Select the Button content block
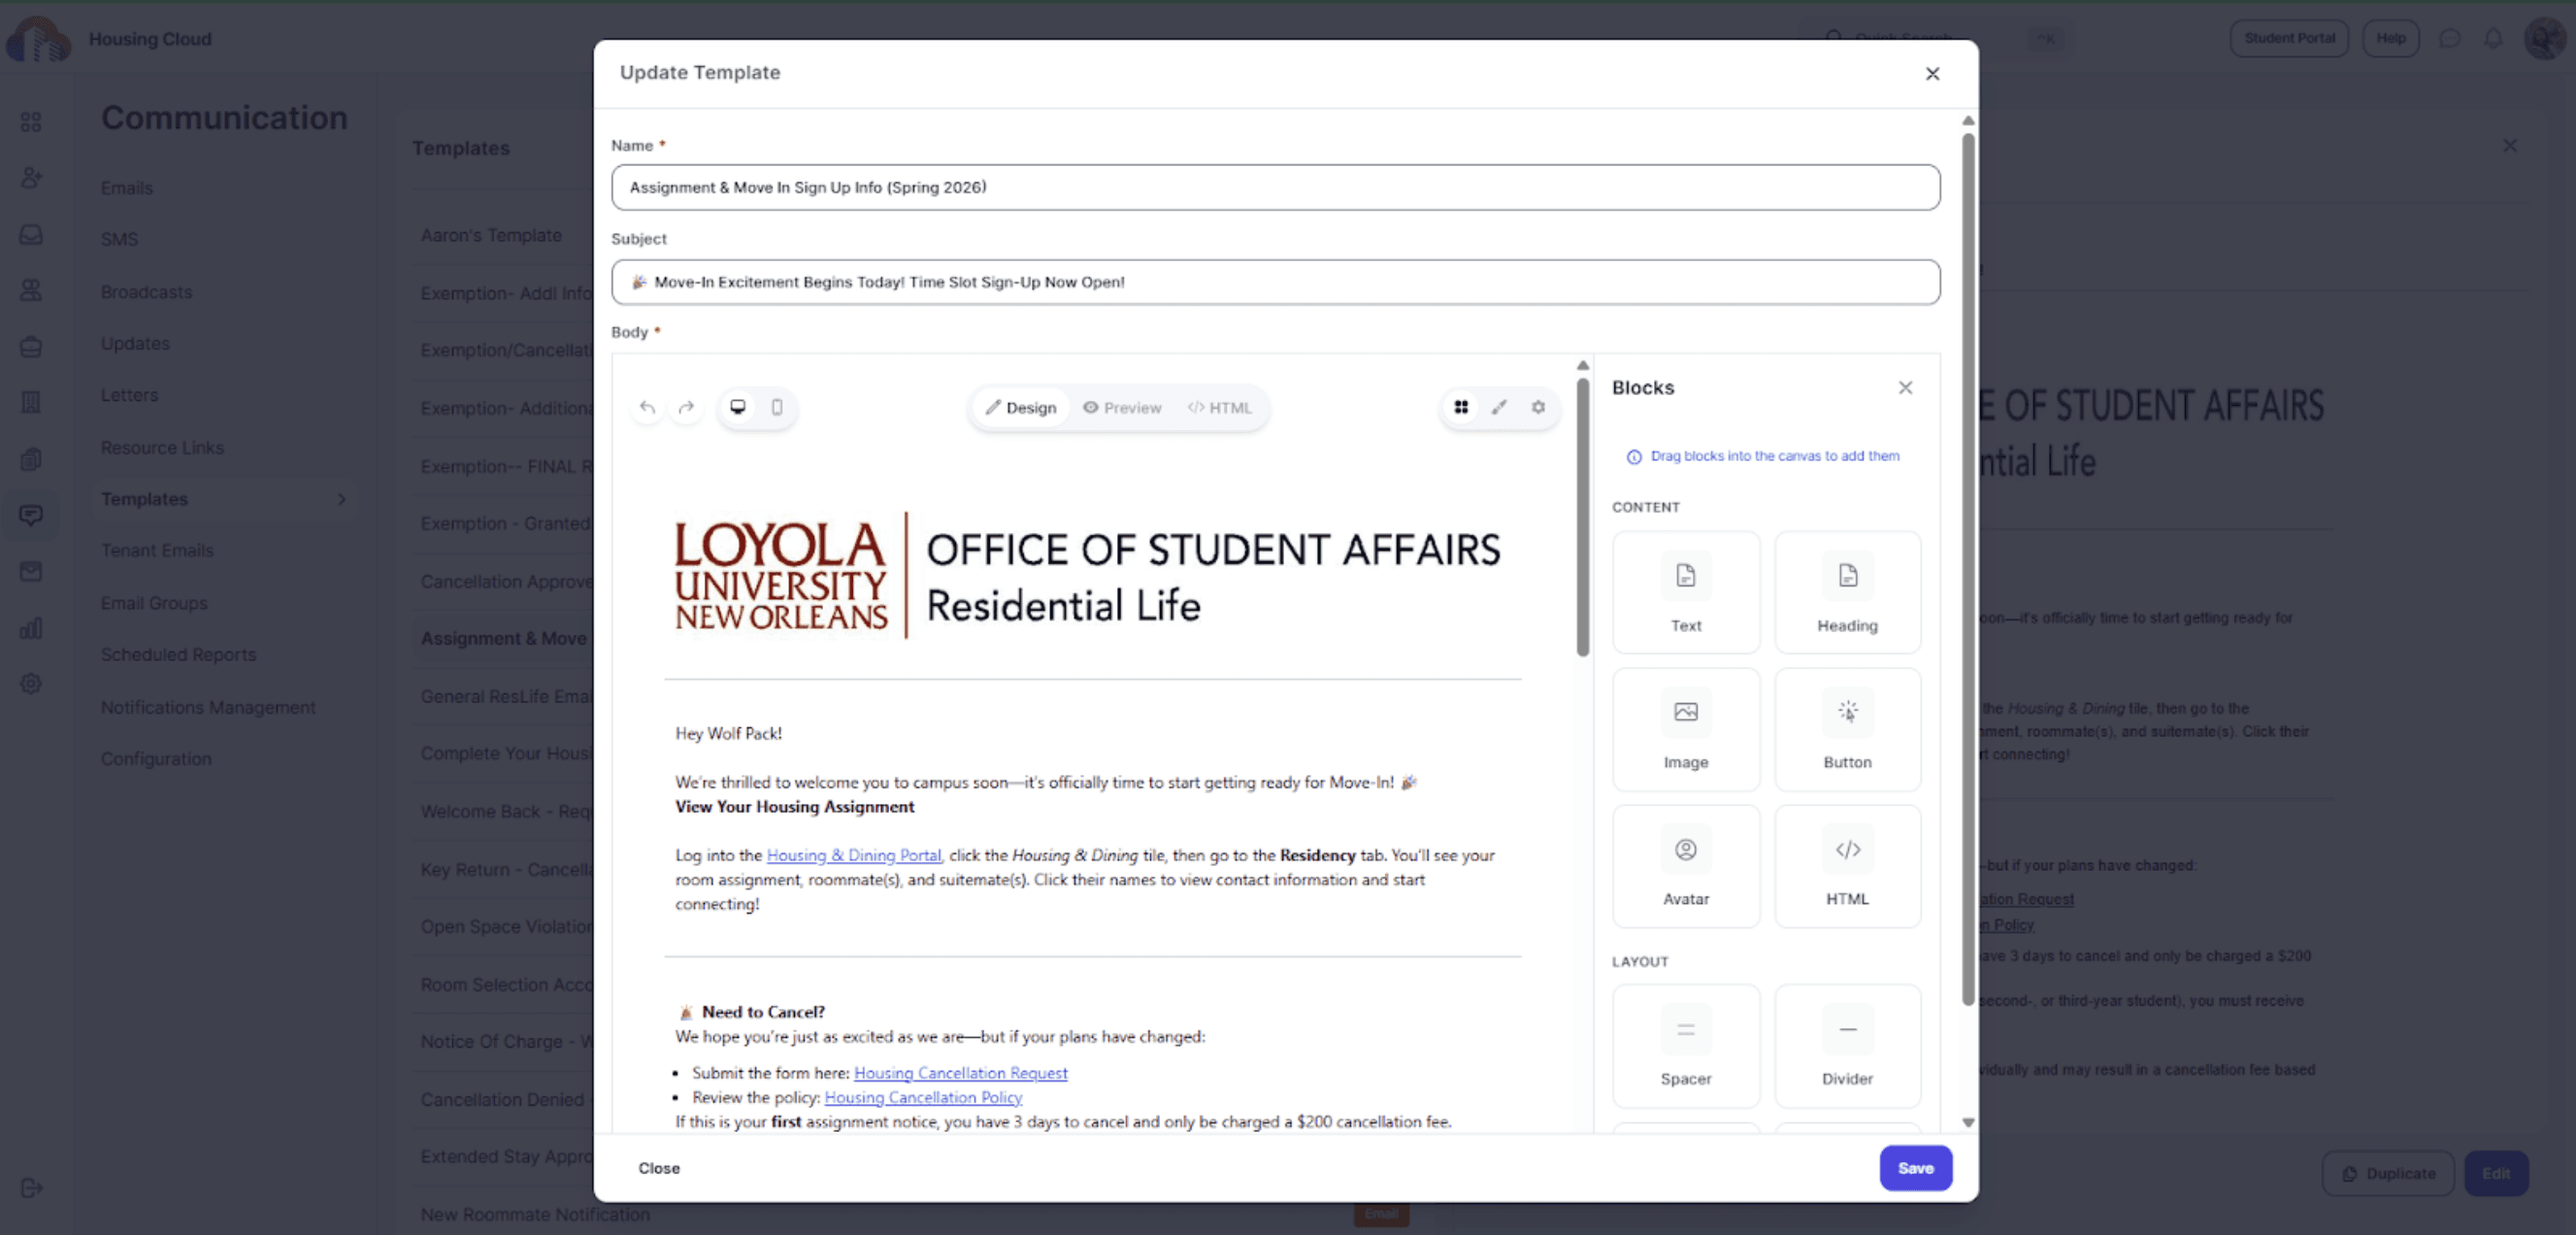The width and height of the screenshot is (2576, 1235). pos(1846,729)
